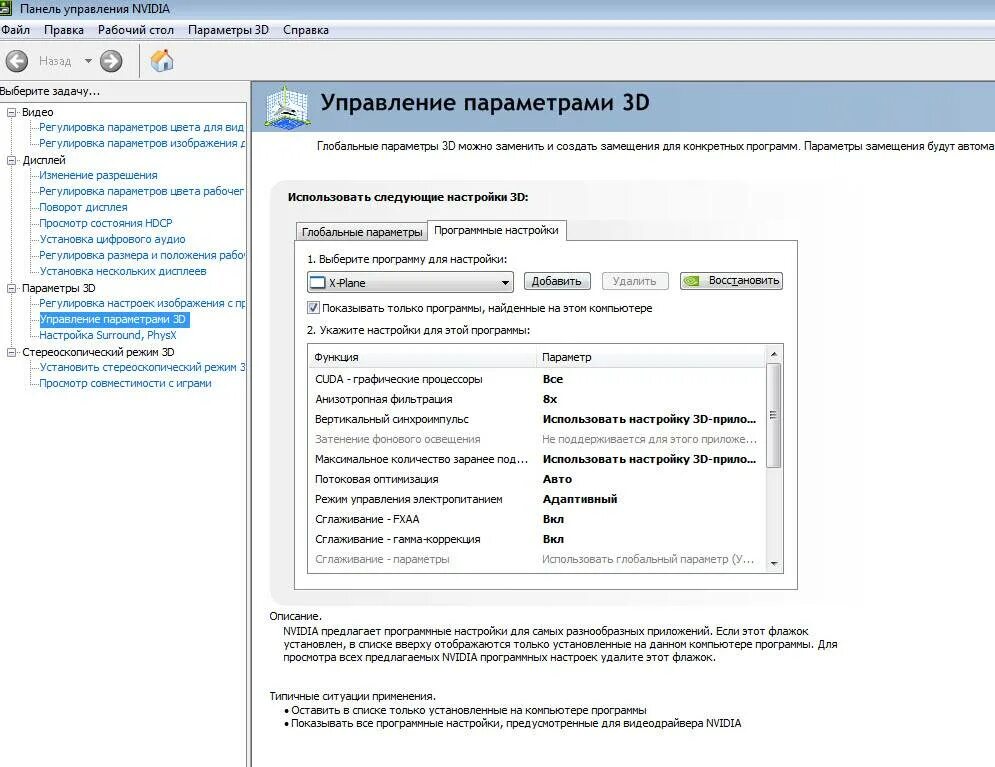995x767 pixels.
Task: Change Вертикальный синхроимпульс parameter value
Action: (x=649, y=419)
